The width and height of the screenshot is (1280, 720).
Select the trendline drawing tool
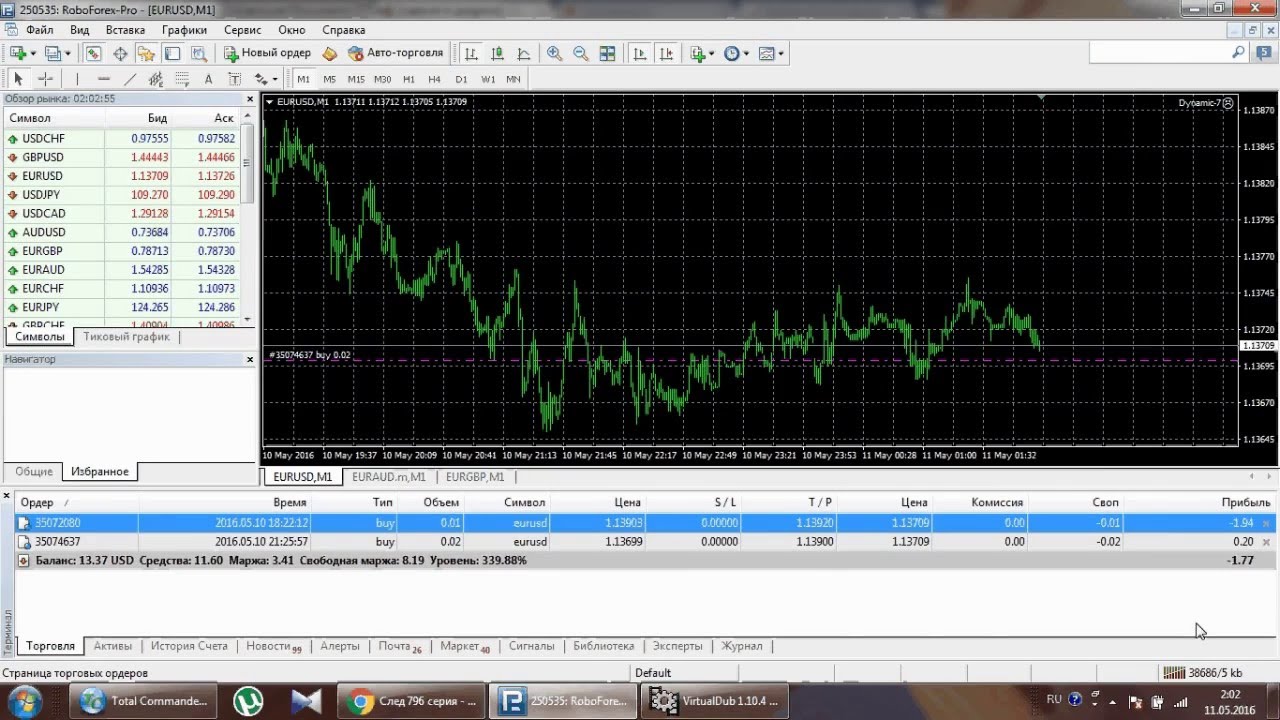[130, 79]
